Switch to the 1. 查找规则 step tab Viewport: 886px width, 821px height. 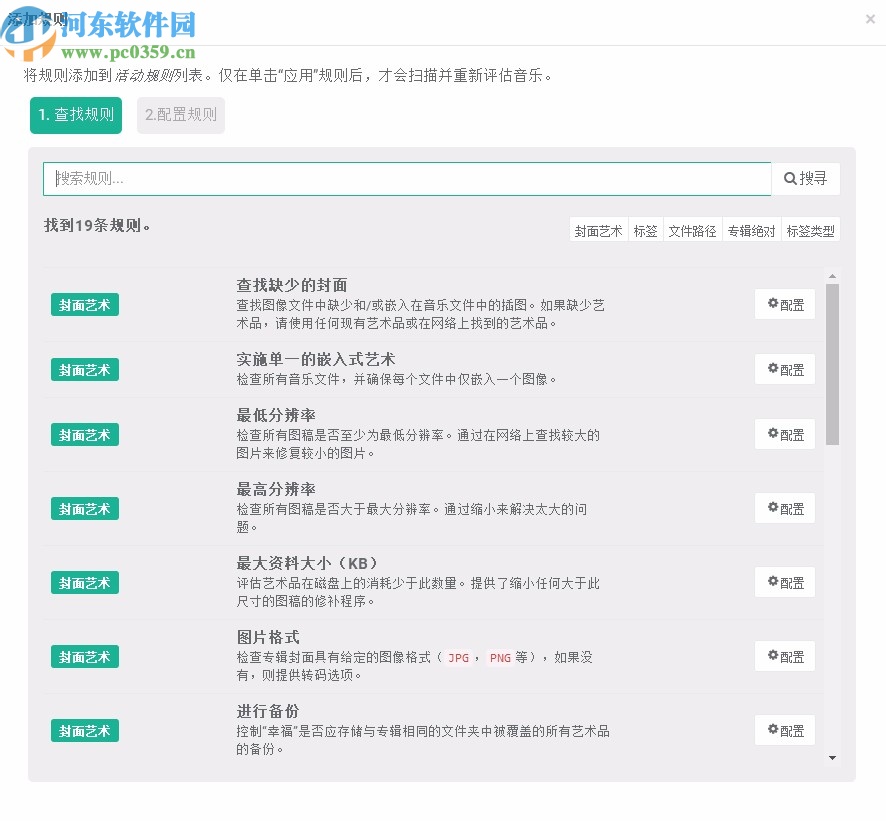point(76,115)
